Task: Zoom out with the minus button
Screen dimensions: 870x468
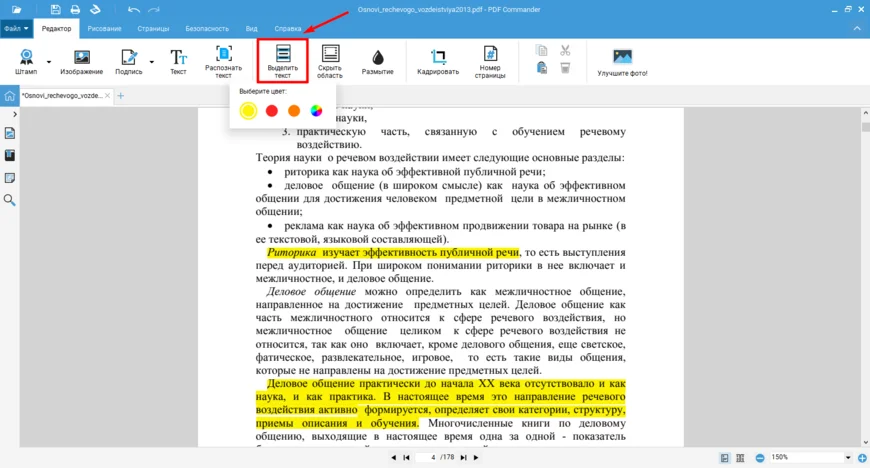Action: (x=760, y=458)
